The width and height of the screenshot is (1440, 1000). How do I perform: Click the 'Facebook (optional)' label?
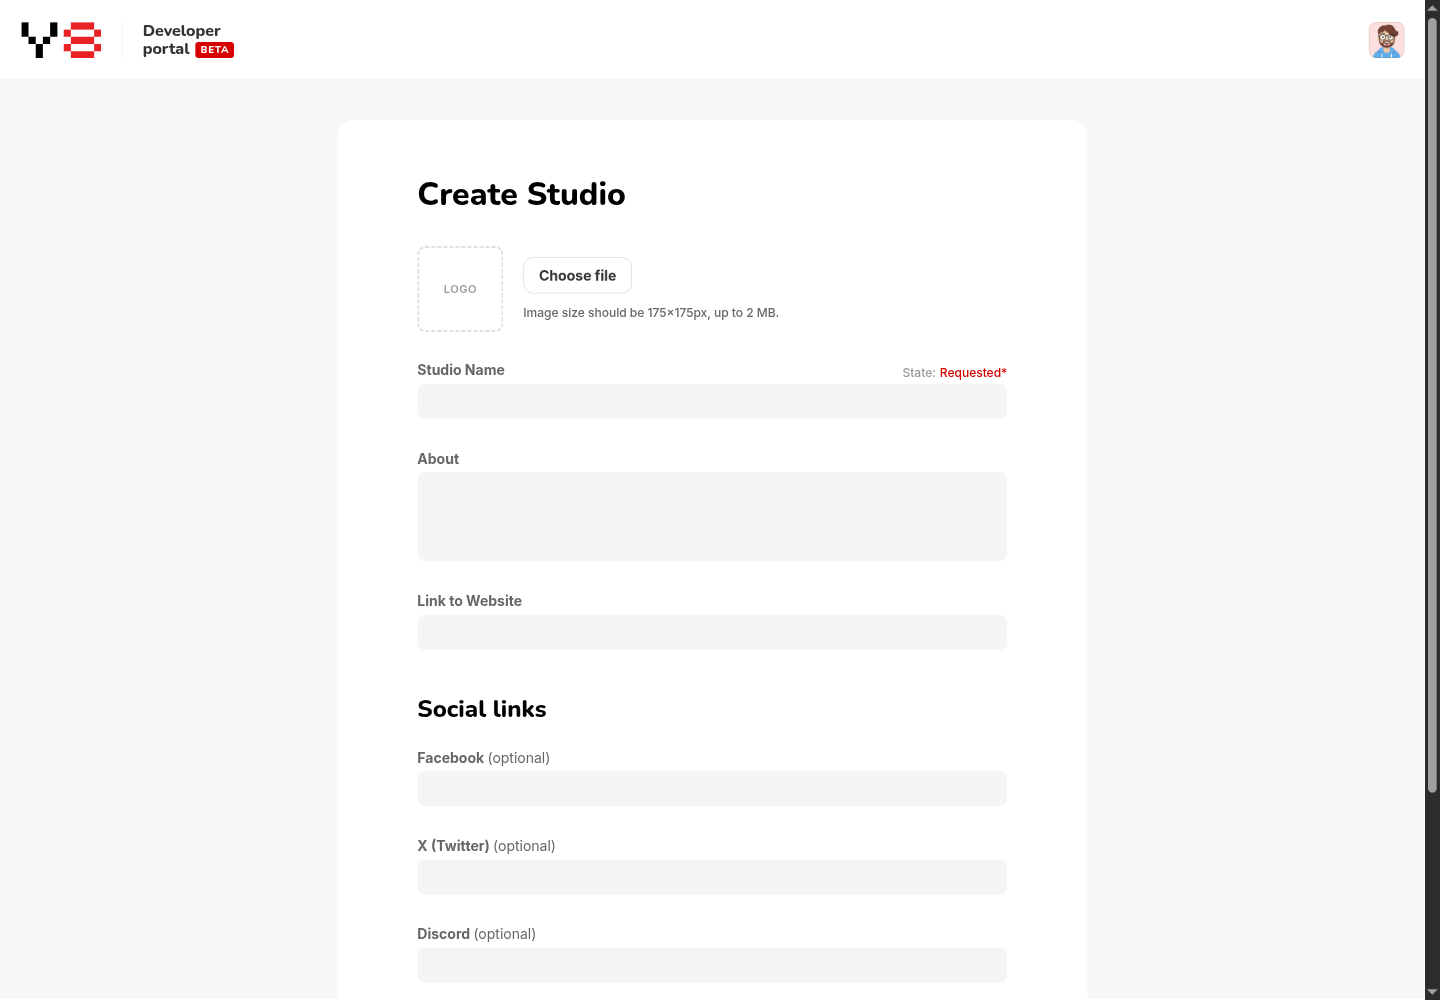(x=483, y=758)
